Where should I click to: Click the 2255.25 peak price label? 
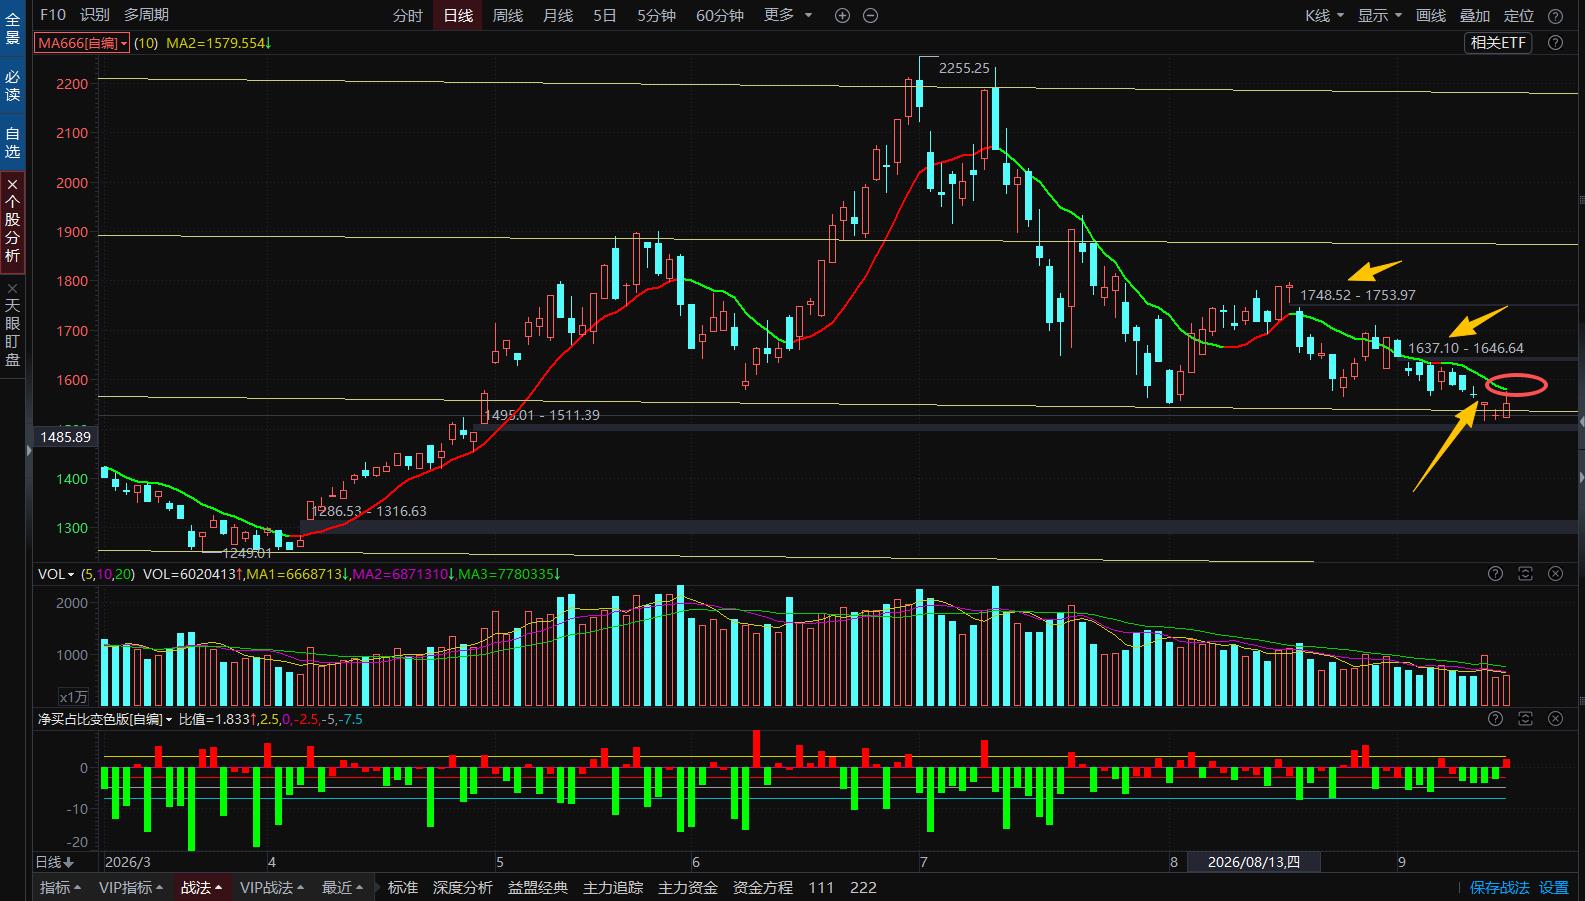tap(964, 68)
